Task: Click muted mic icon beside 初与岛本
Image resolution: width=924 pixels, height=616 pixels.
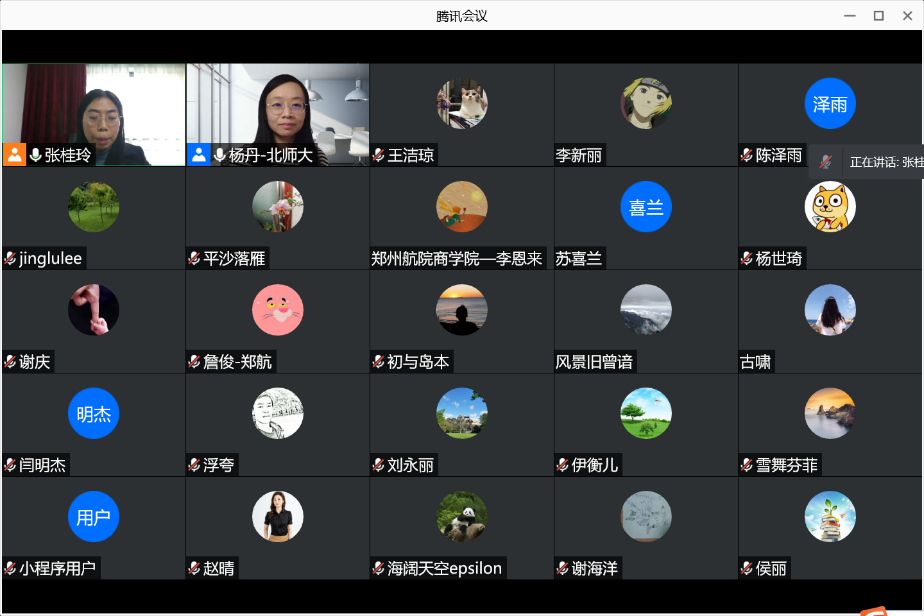Action: (x=378, y=362)
